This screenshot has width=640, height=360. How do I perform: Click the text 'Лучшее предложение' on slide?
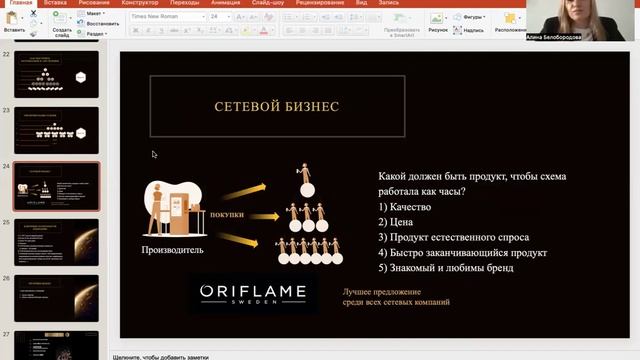[382, 292]
